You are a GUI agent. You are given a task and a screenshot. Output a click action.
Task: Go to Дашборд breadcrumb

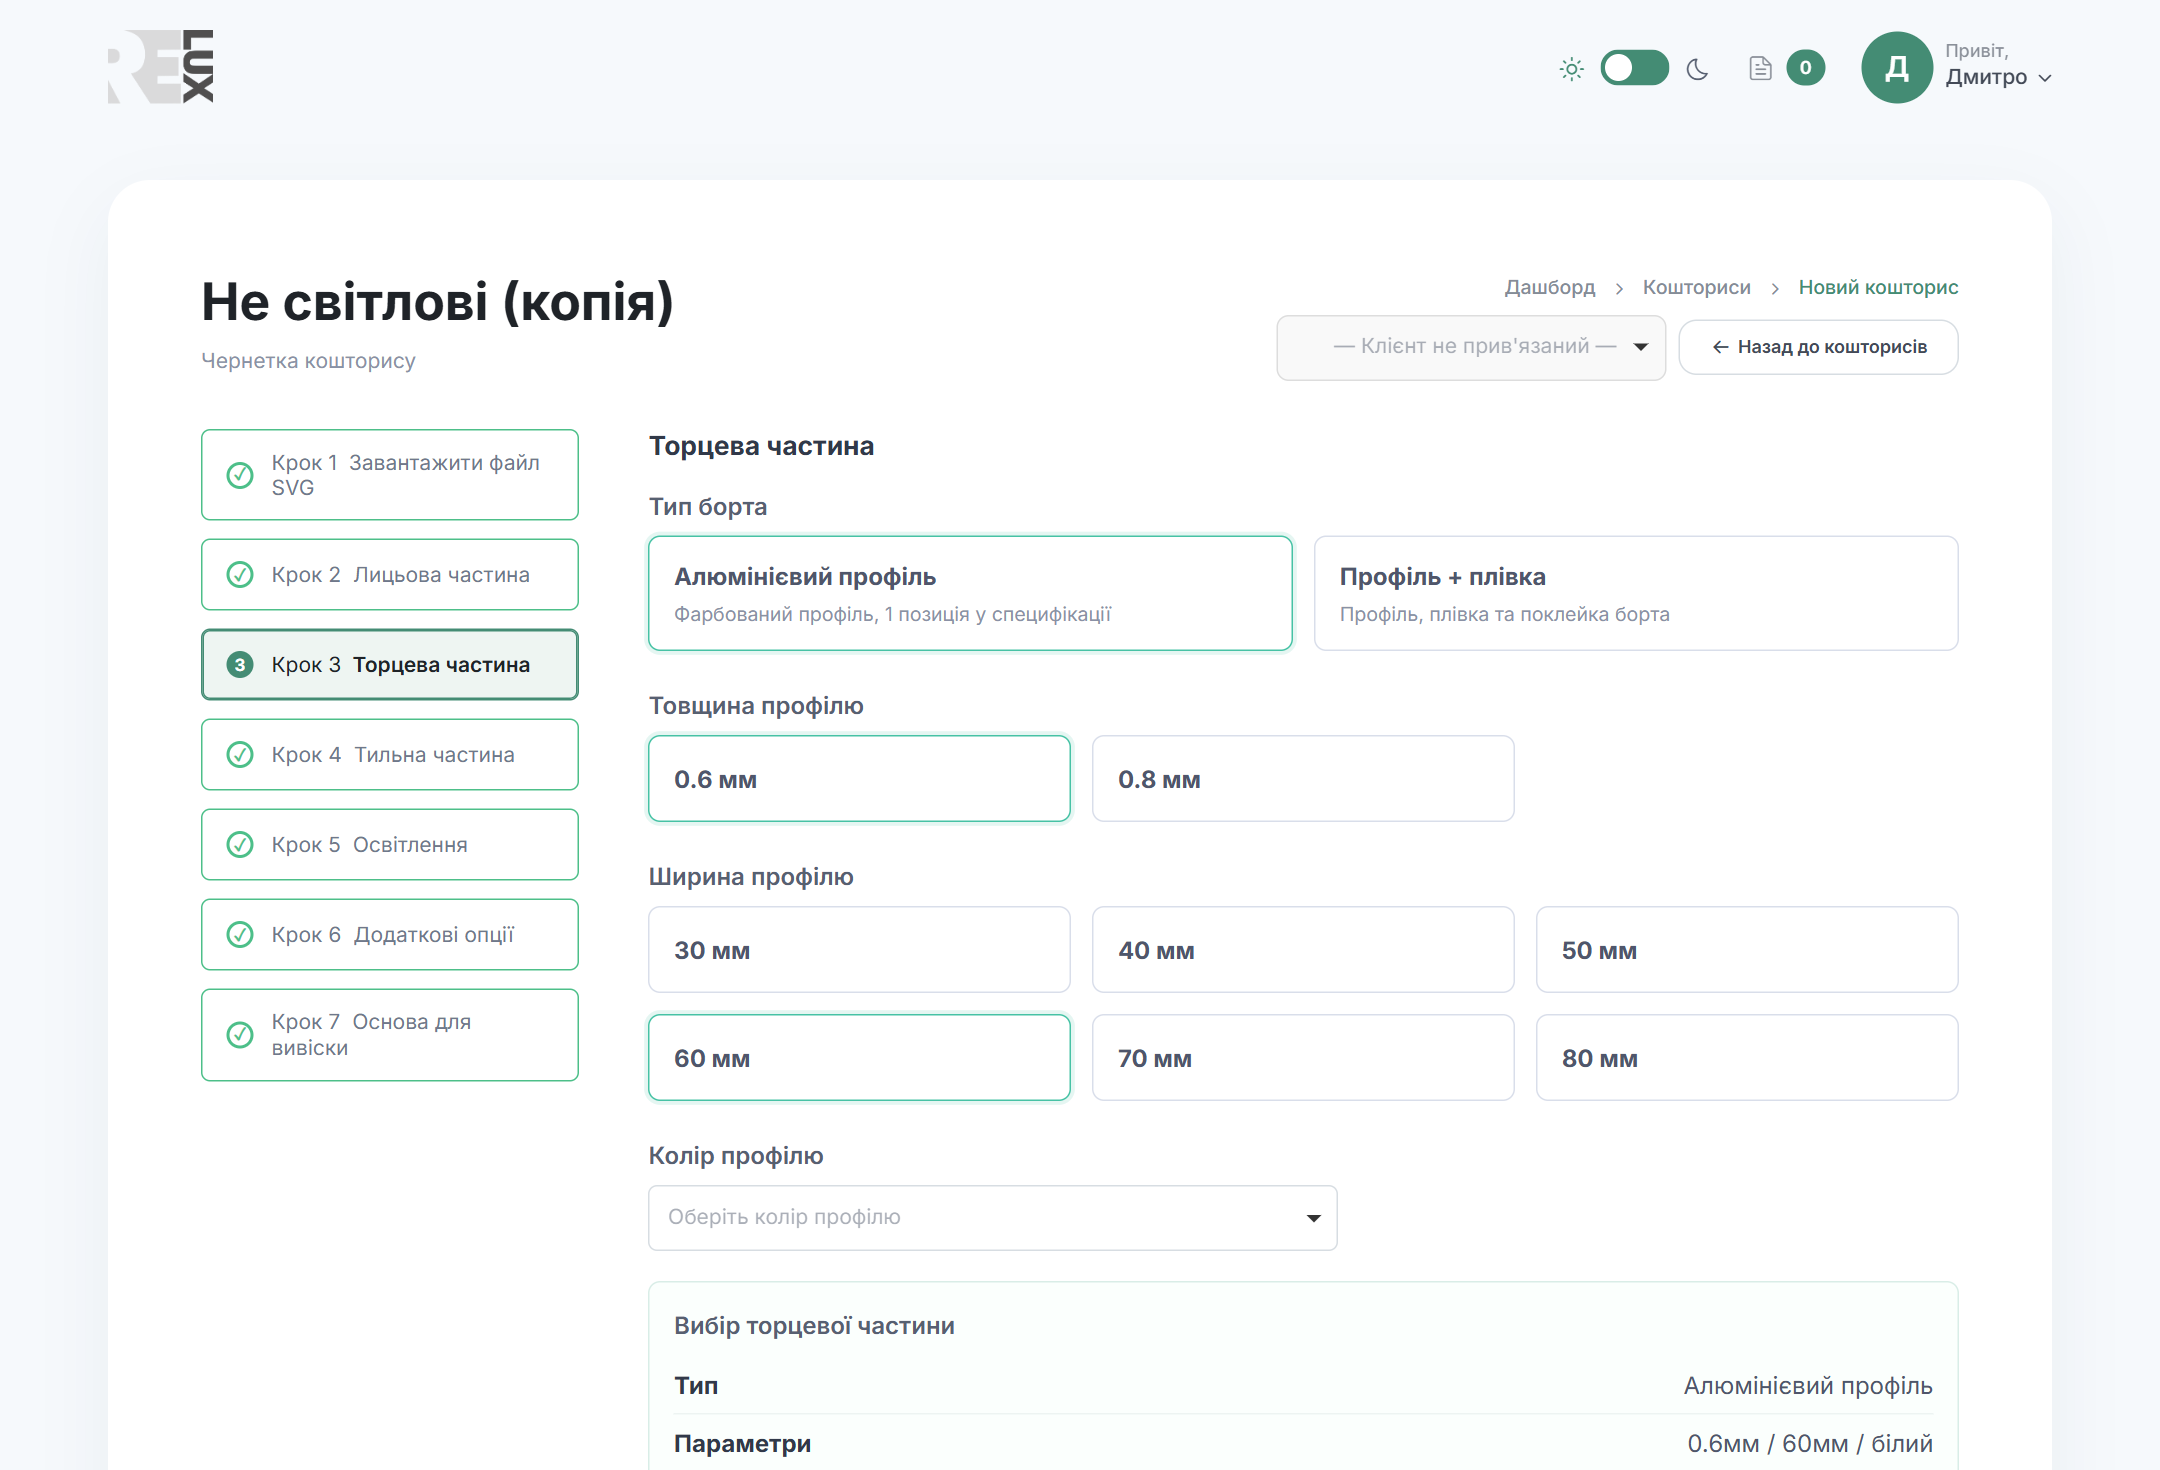(1550, 287)
